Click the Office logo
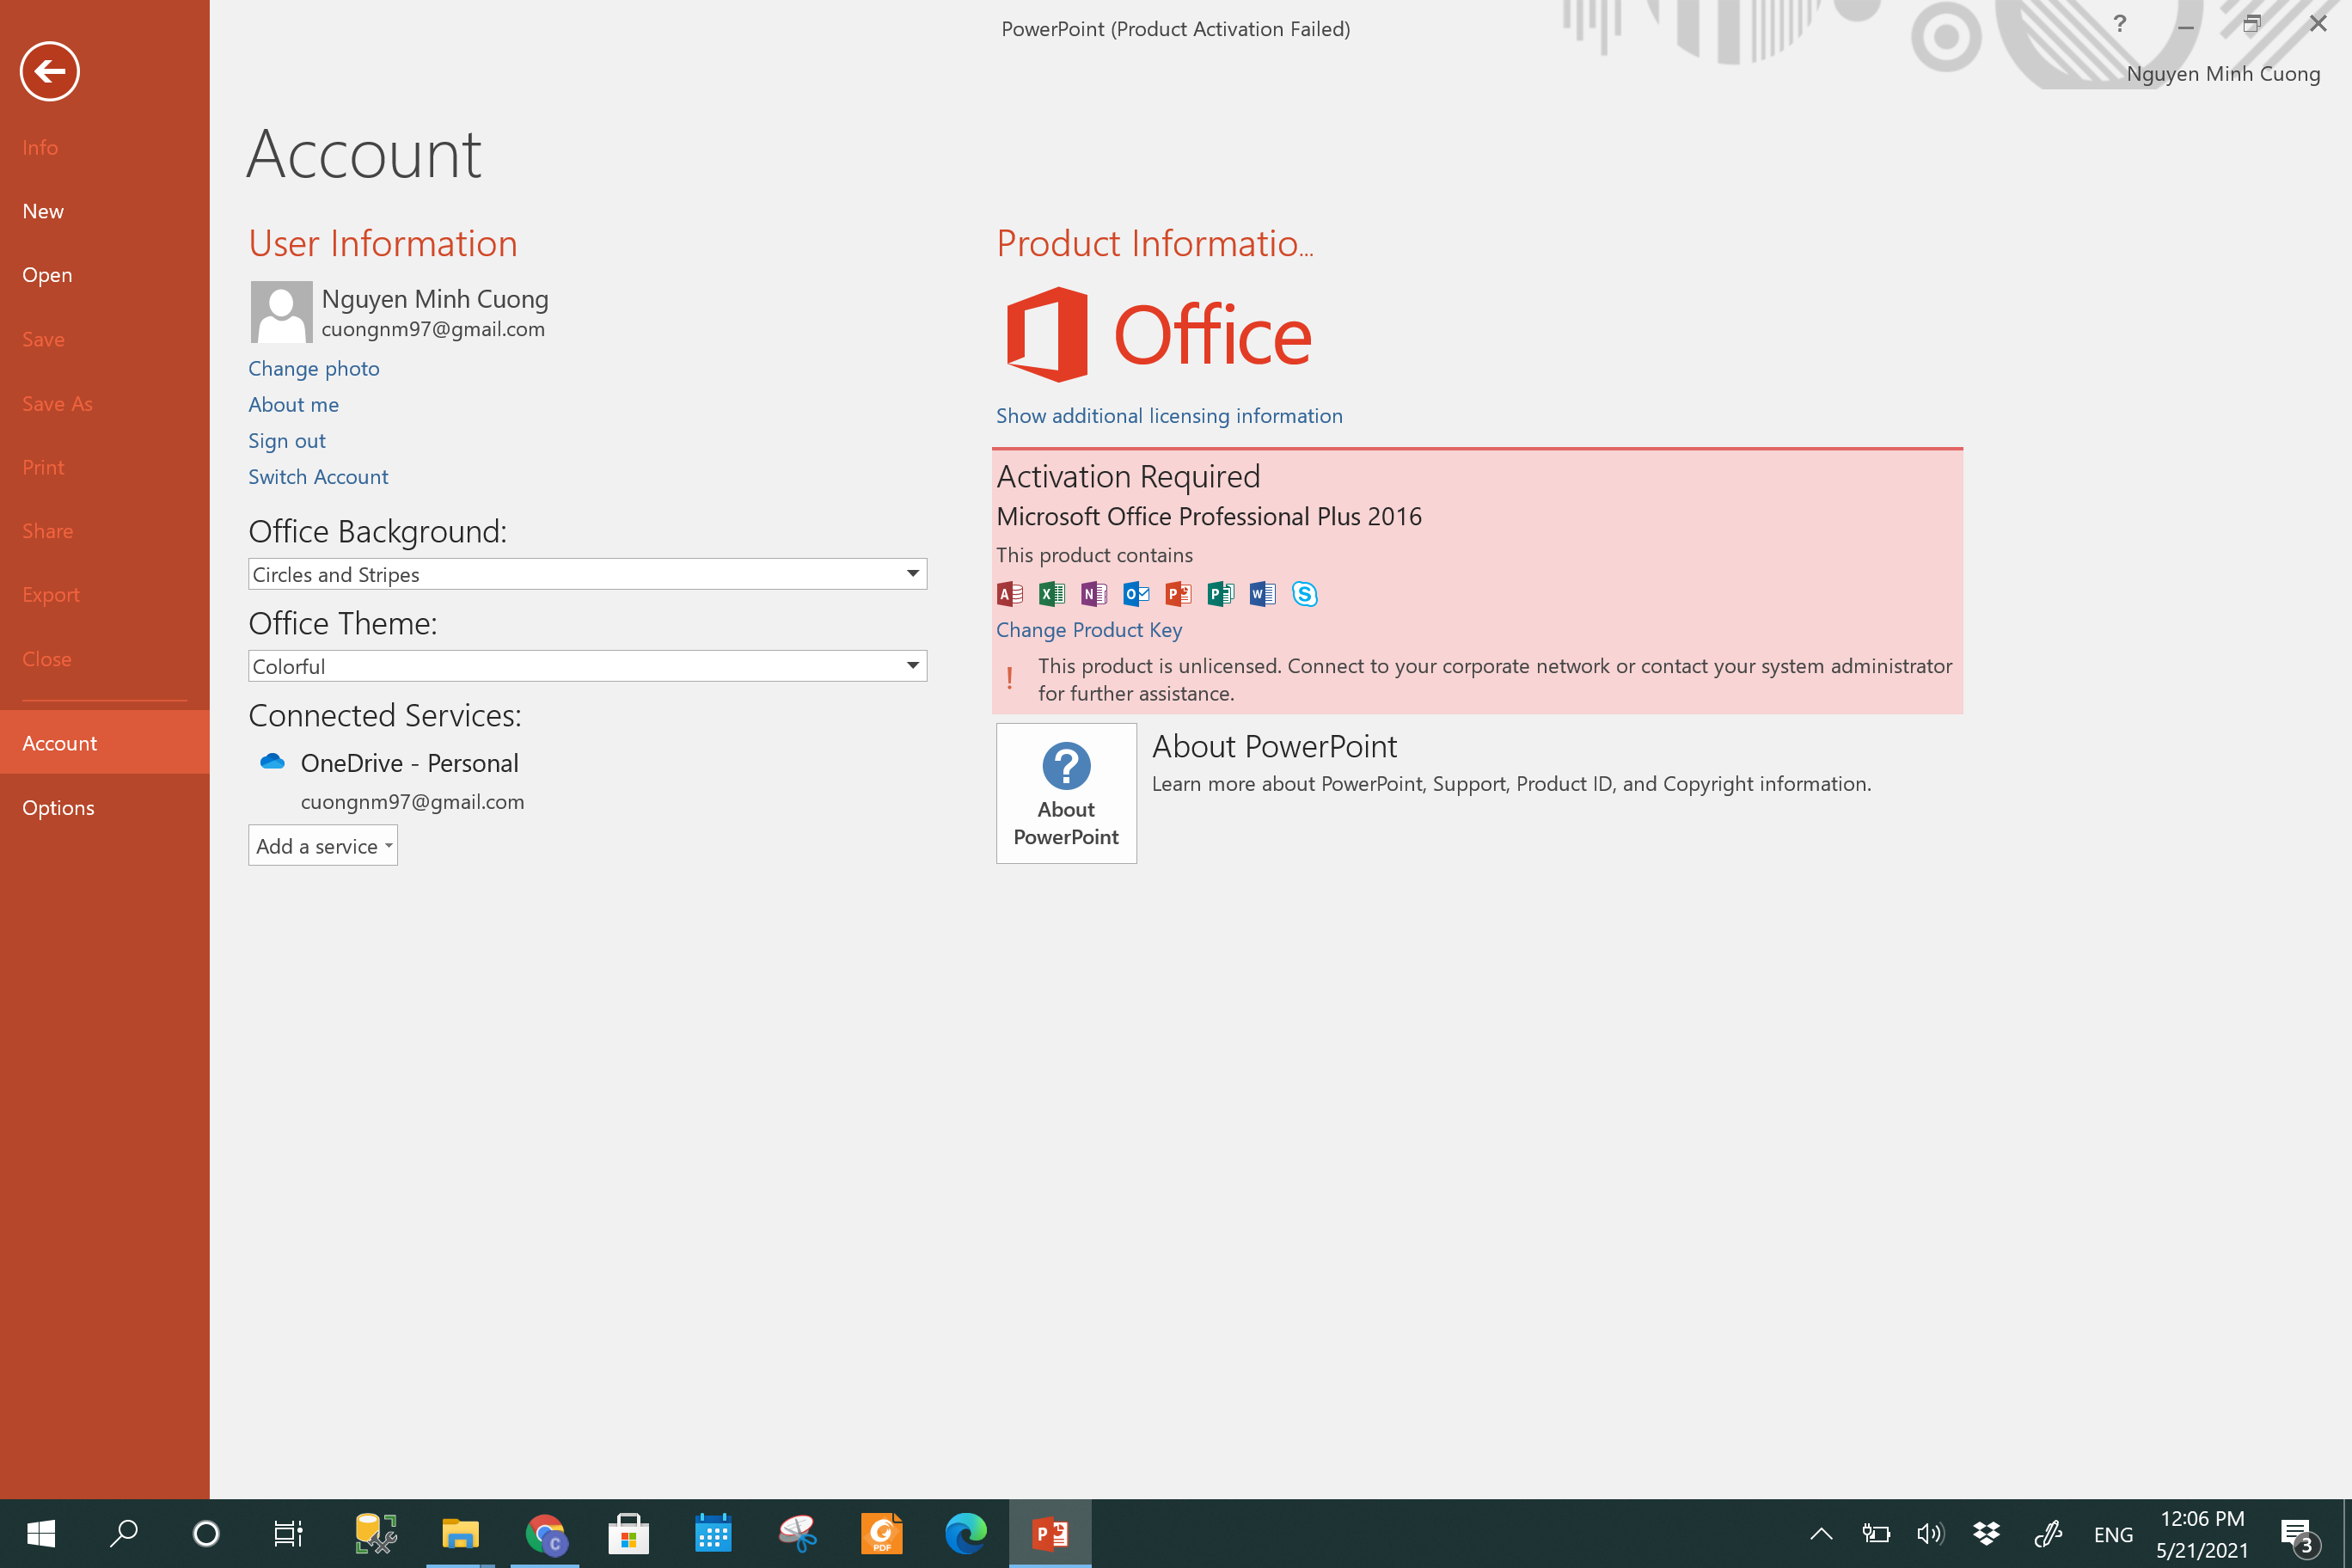The width and height of the screenshot is (2352, 1568). point(1159,334)
